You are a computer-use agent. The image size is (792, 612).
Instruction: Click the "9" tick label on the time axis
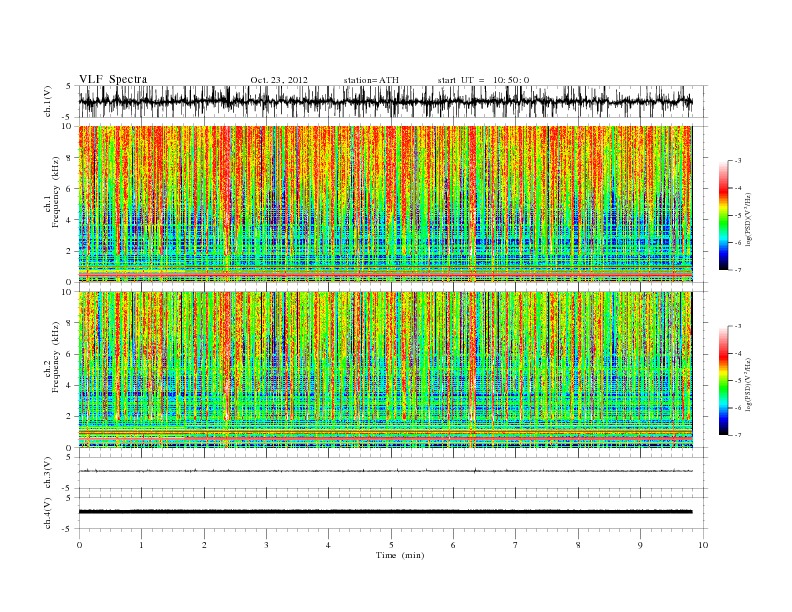(x=640, y=545)
